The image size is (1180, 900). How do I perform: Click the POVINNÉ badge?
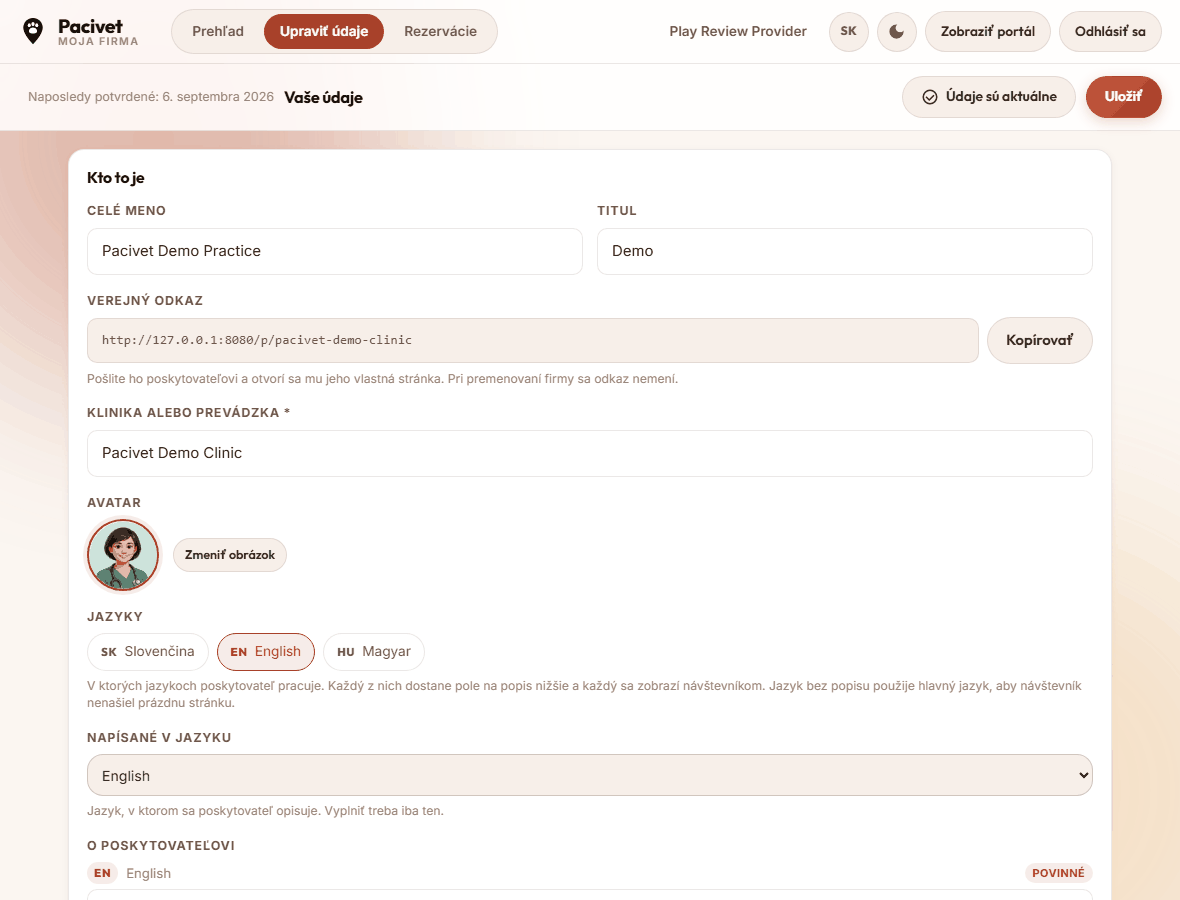1058,873
